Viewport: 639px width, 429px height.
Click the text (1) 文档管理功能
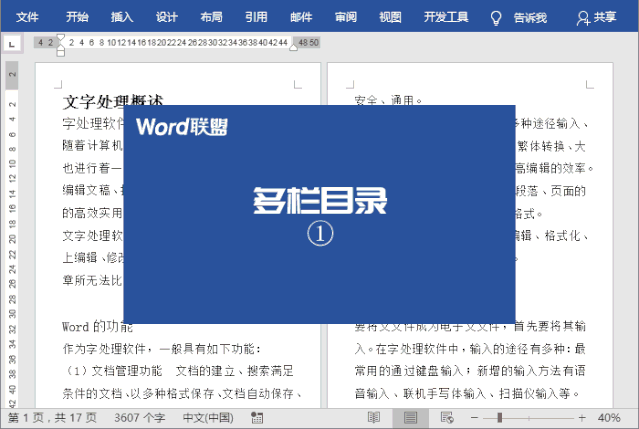click(114, 371)
